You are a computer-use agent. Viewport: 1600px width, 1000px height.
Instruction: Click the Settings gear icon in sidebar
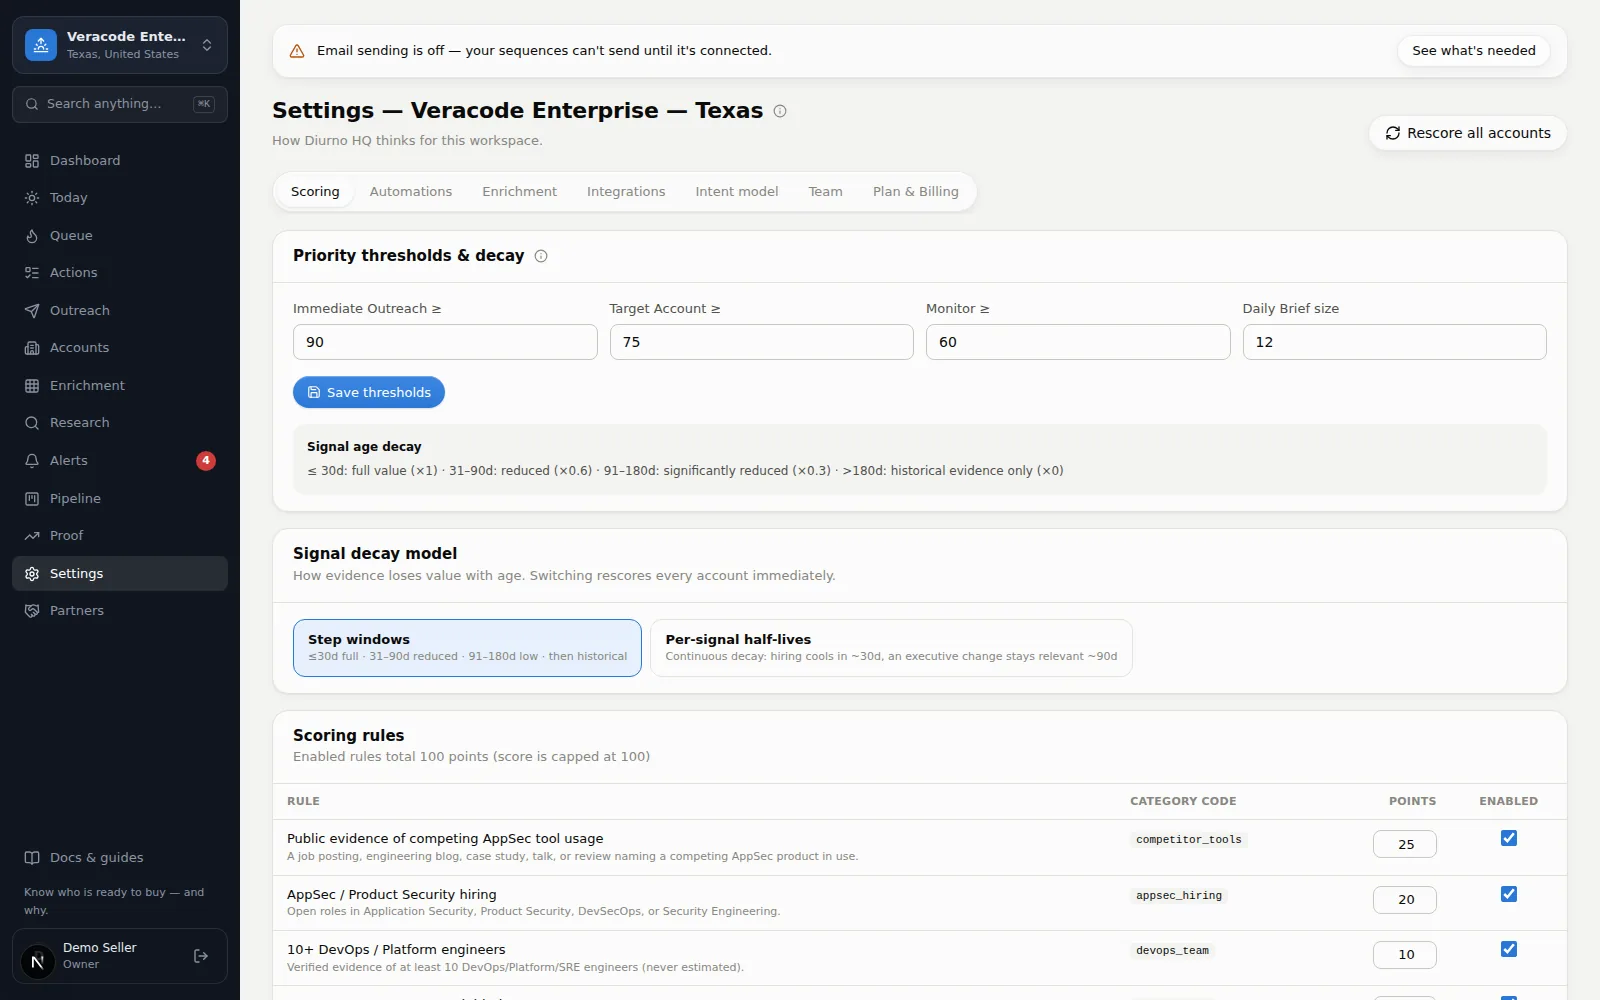click(x=32, y=574)
